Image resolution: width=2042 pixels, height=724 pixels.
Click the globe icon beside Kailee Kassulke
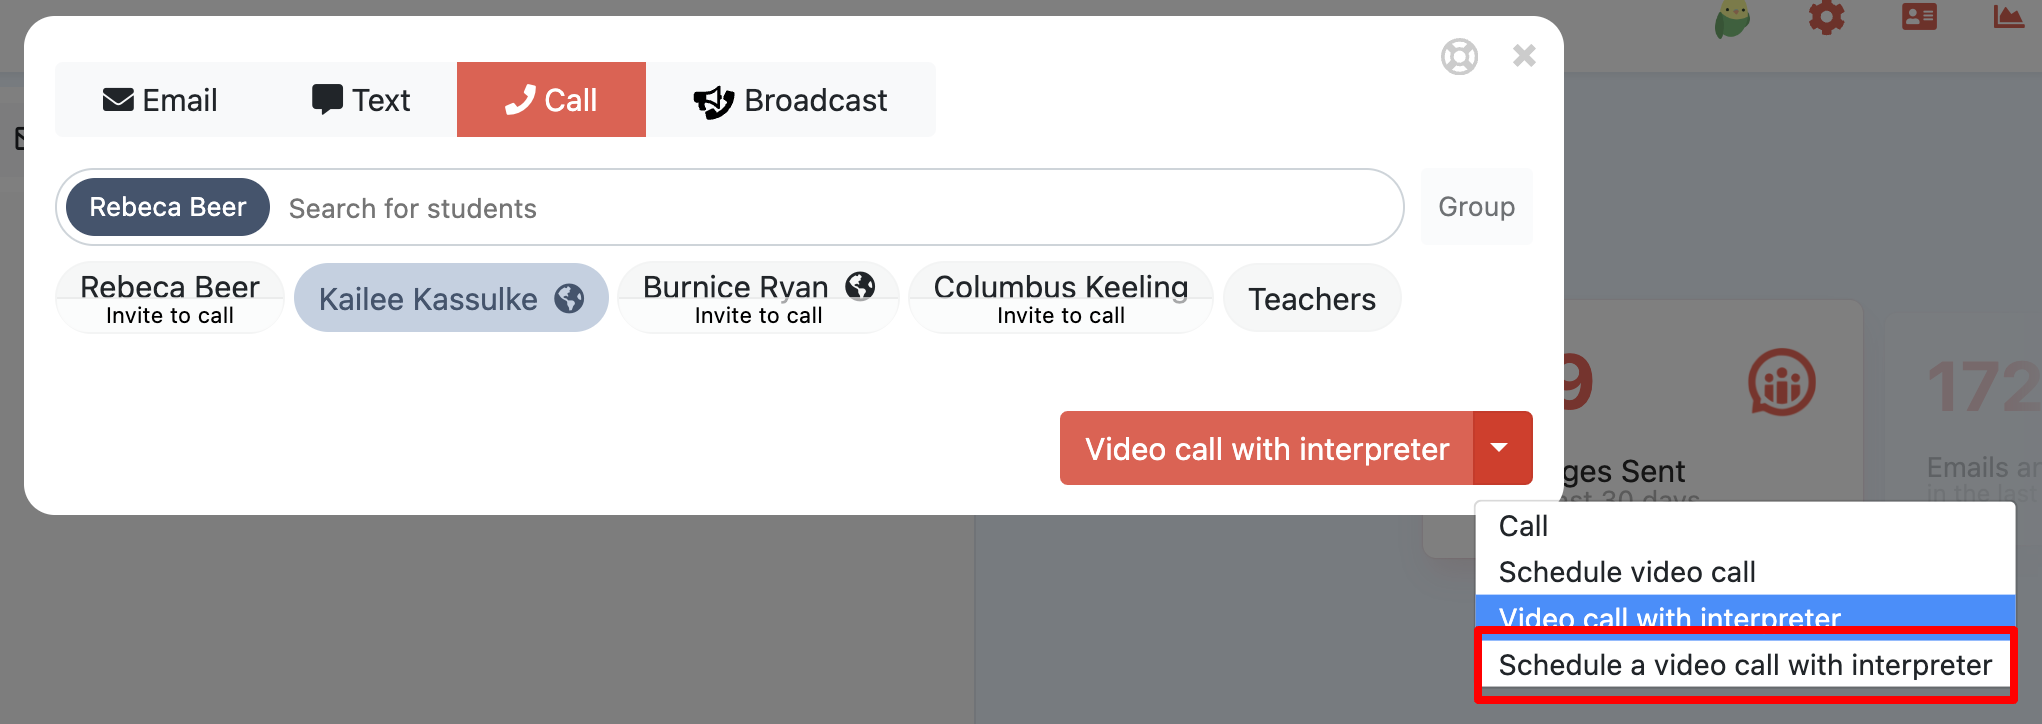pyautogui.click(x=569, y=298)
